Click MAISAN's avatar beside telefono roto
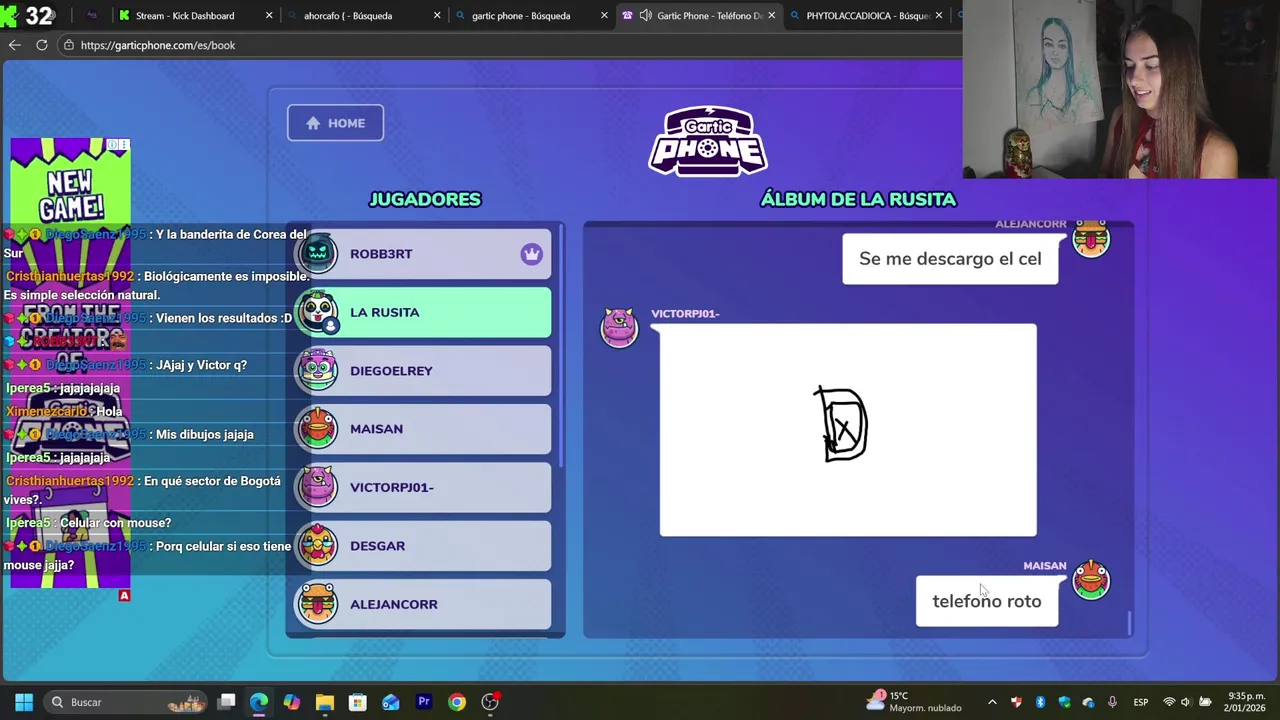 pos(1091,580)
